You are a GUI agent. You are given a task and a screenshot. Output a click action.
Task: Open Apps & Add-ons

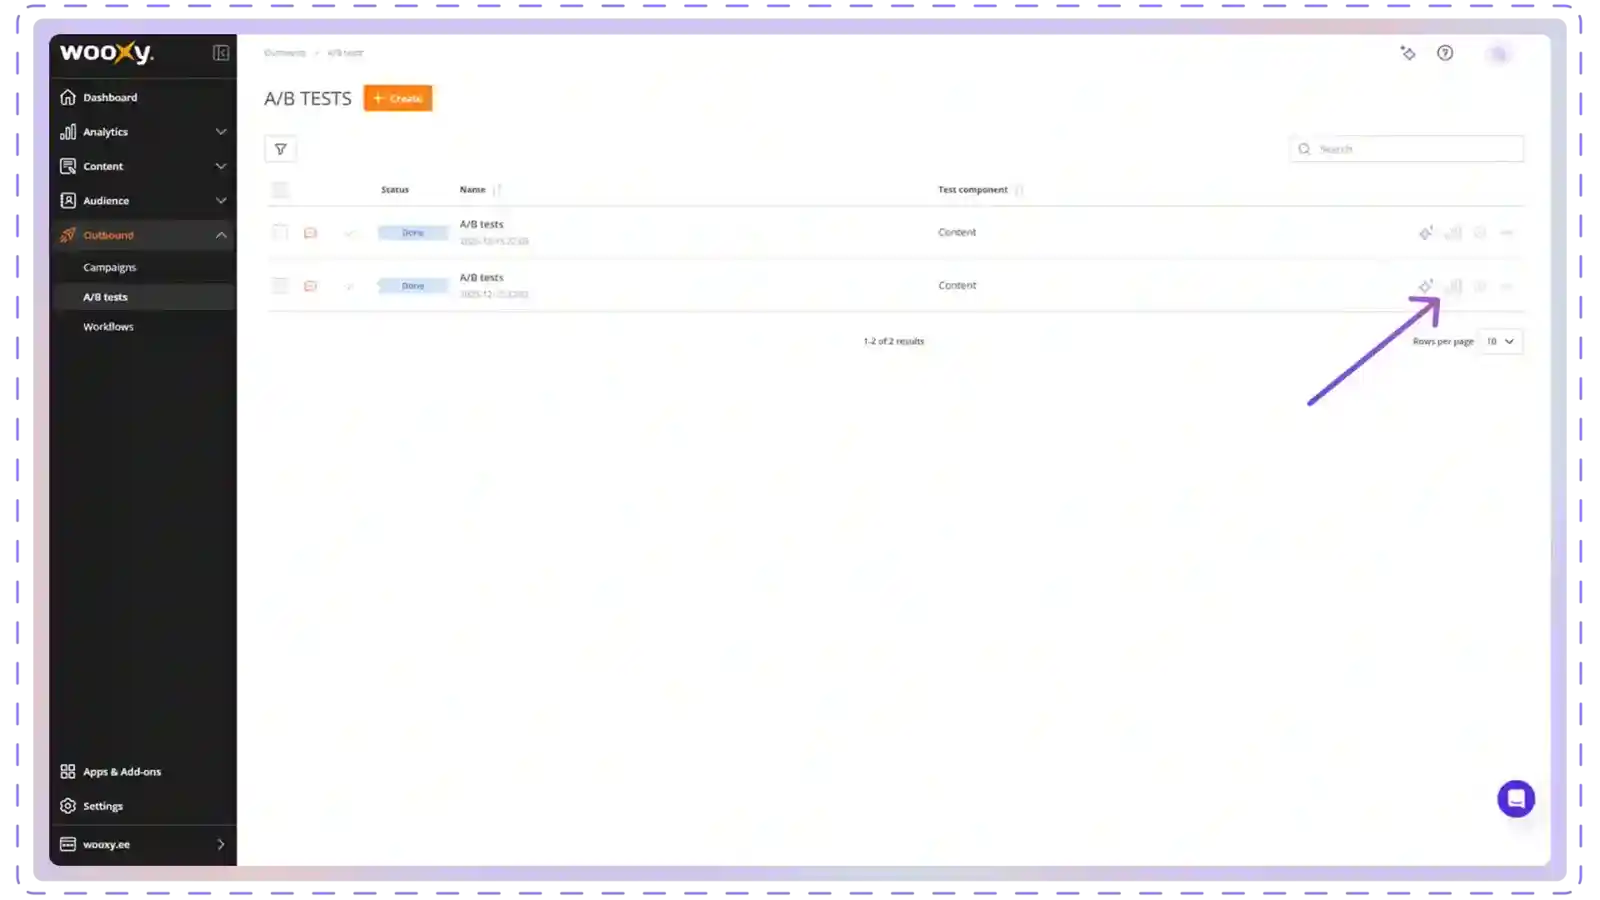(121, 772)
